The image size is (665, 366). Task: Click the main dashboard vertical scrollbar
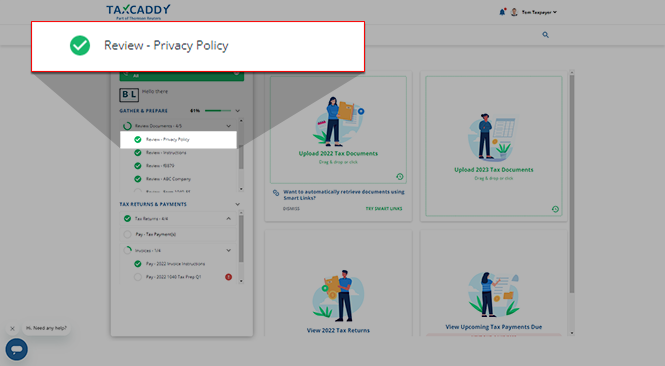[x=572, y=184]
